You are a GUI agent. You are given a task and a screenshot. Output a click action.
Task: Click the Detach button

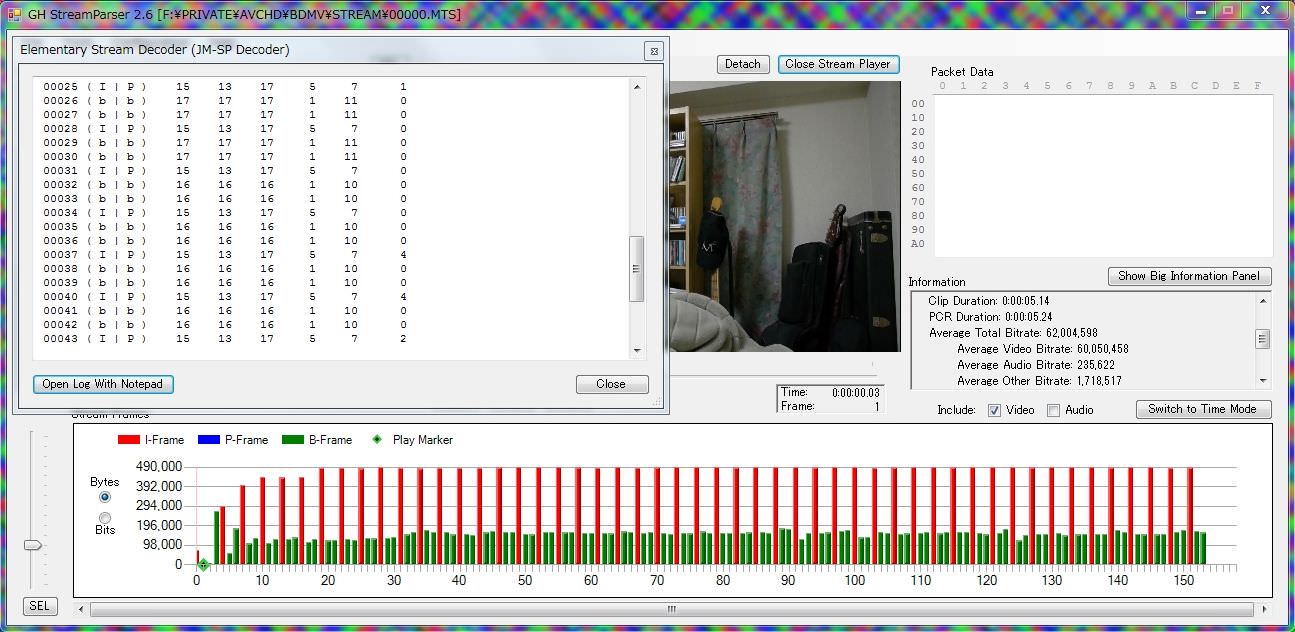pos(742,64)
